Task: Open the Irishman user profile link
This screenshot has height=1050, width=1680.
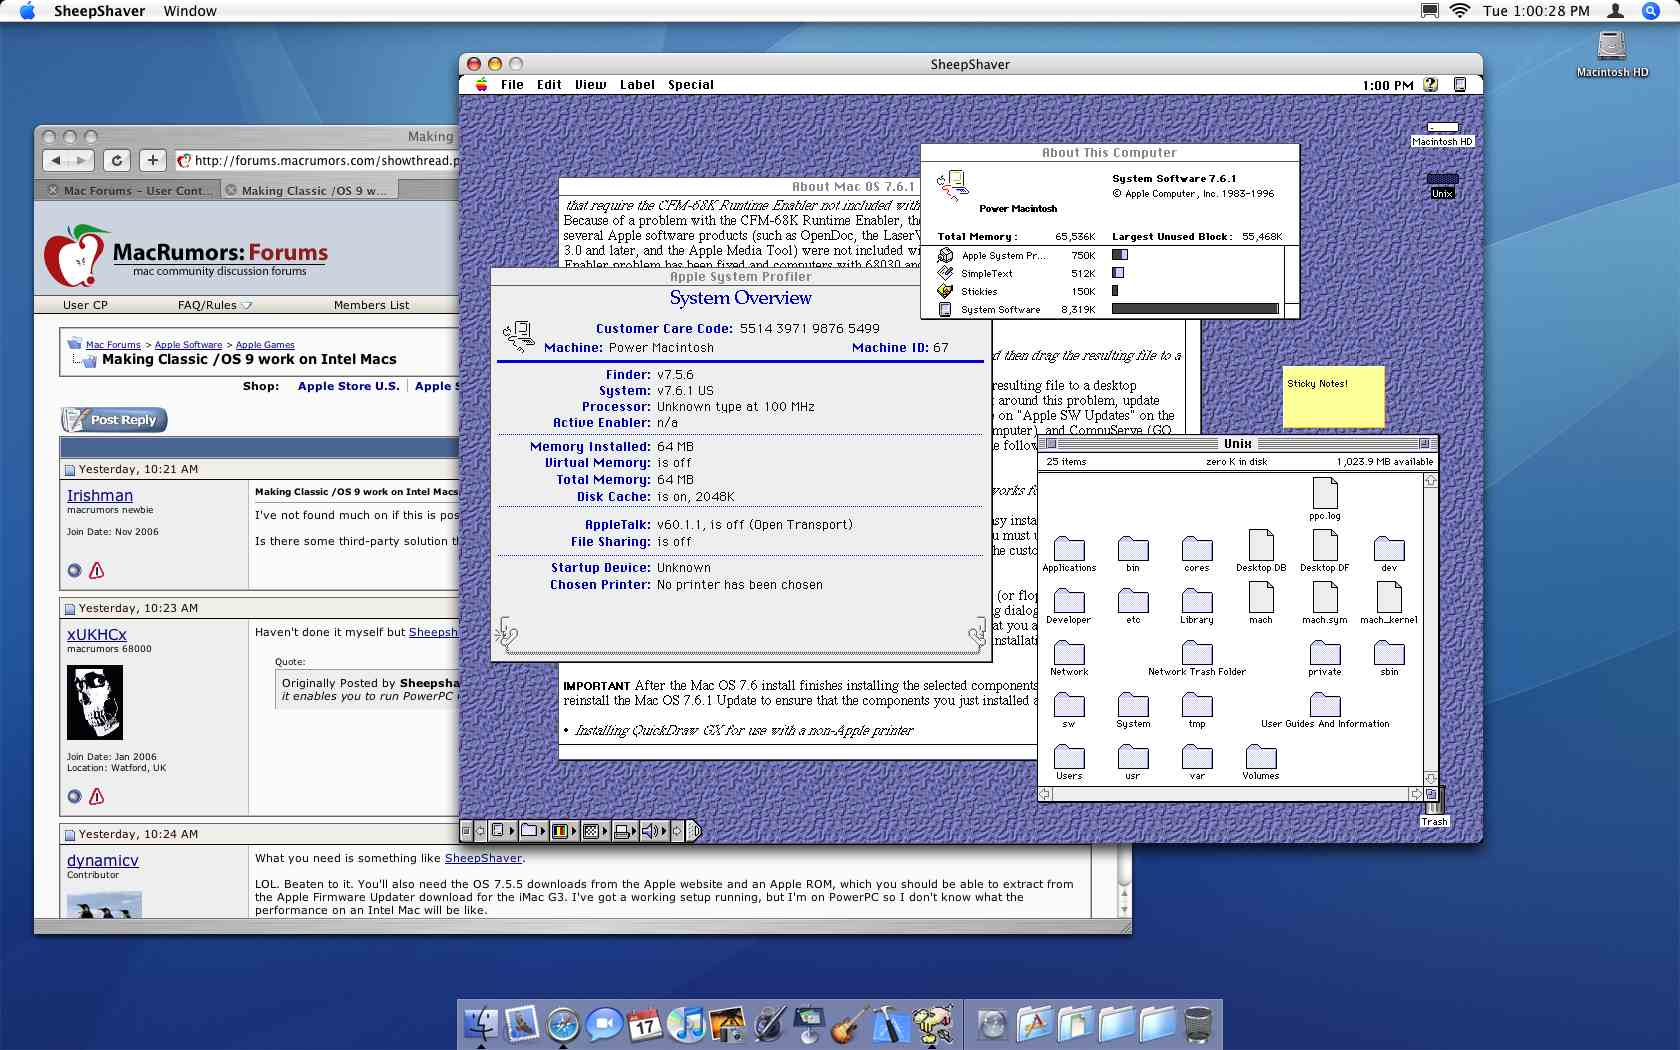Action: point(99,496)
